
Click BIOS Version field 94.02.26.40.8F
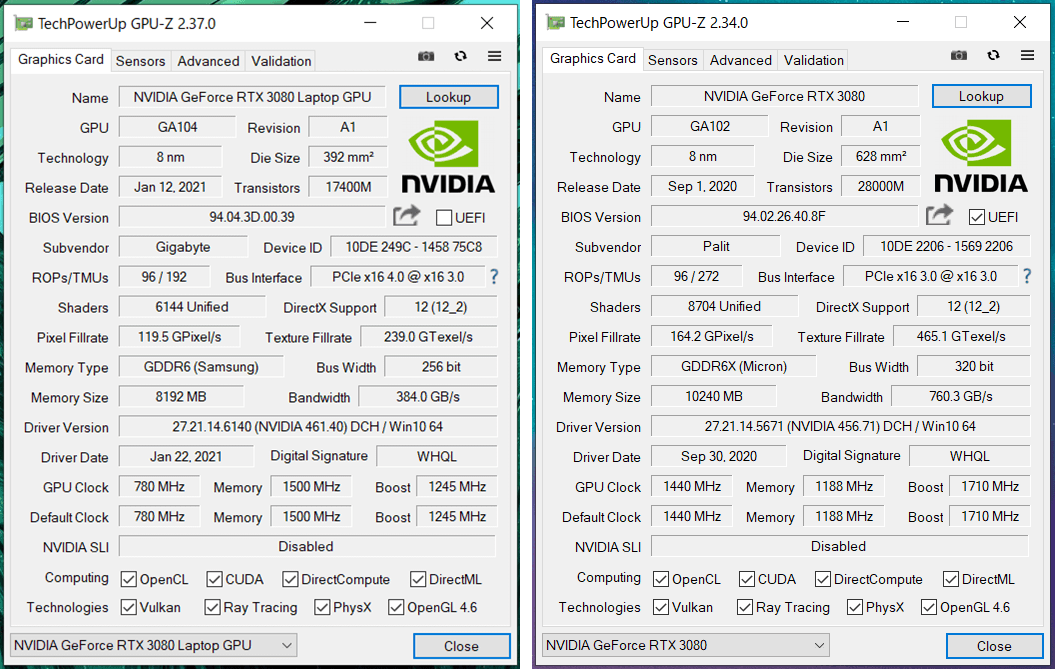click(x=784, y=216)
